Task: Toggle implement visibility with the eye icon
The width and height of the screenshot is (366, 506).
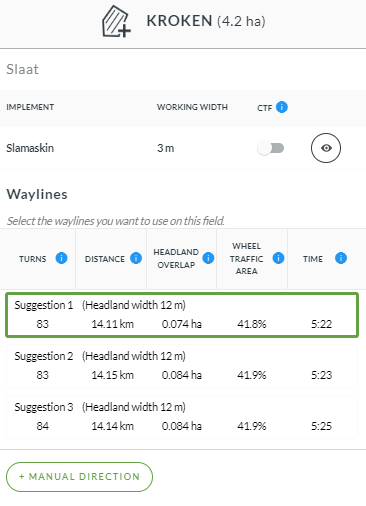Action: pos(326,148)
